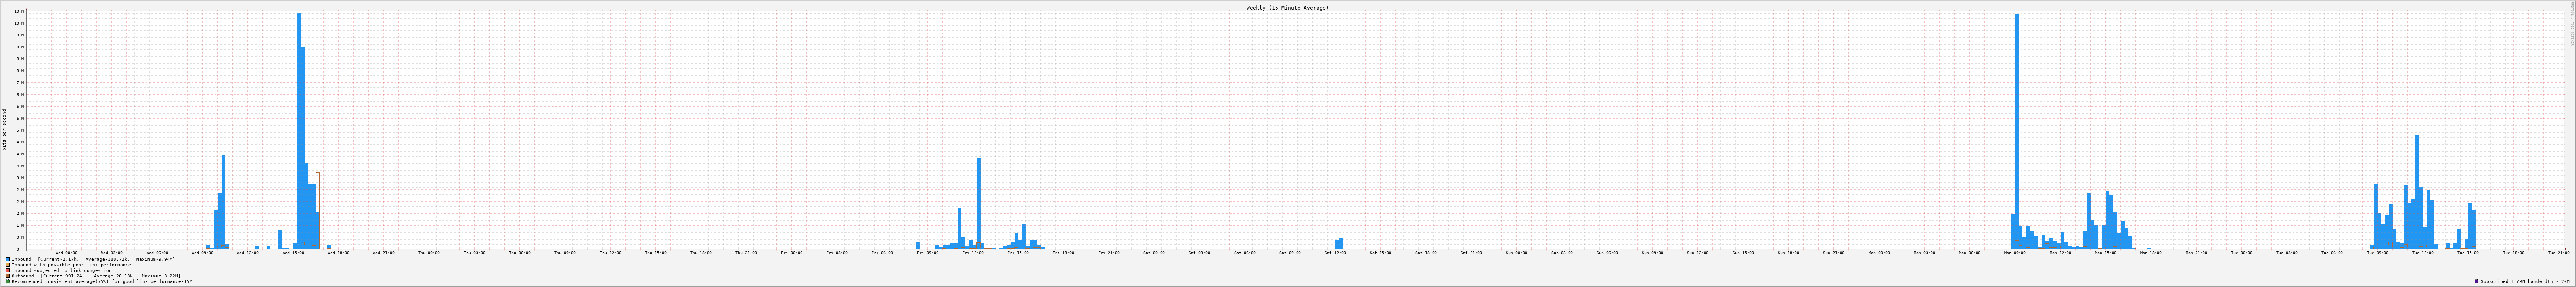This screenshot has width=2576, height=287.
Task: Click the bits per second axis label
Action: tap(4, 130)
